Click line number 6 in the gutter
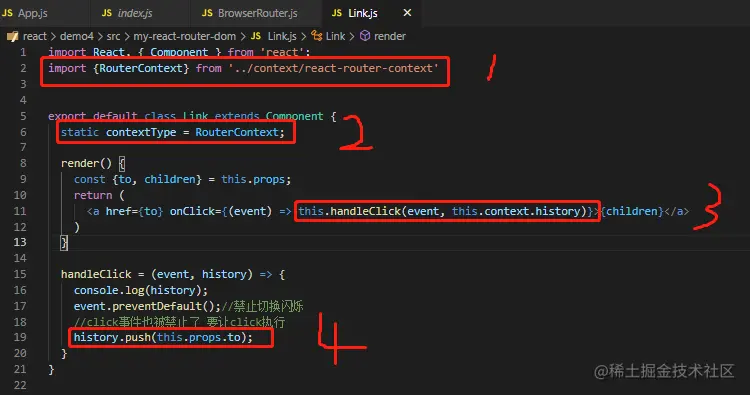Screen dimensions: 750x395 (x=23, y=132)
